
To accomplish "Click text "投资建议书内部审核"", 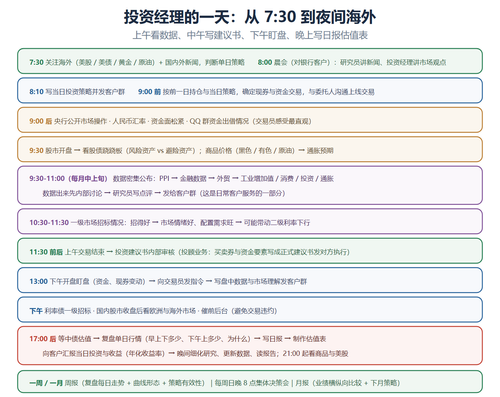I will pos(145,252).
